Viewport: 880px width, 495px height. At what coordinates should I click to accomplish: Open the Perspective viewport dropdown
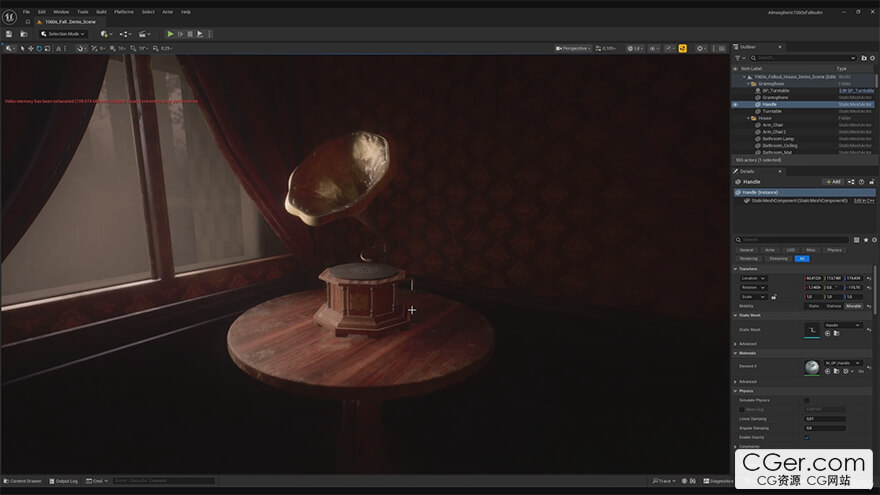coord(574,48)
